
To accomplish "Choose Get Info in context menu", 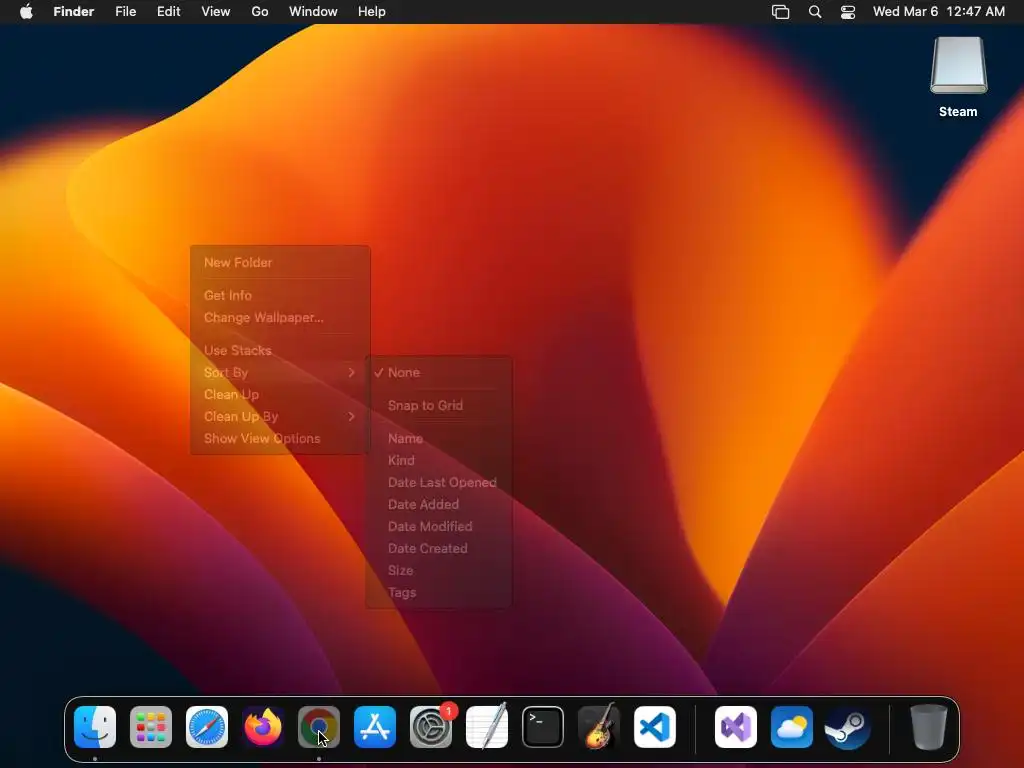I will tap(280, 295).
